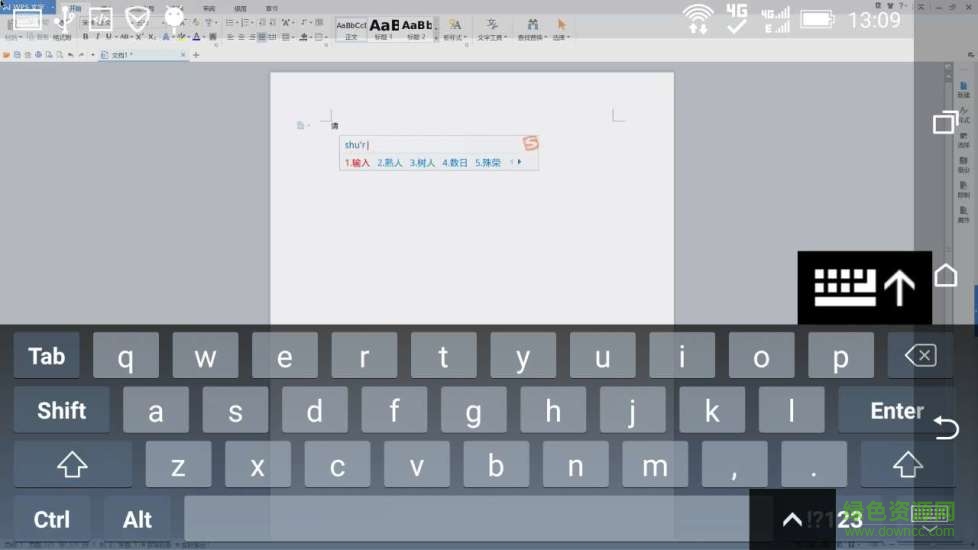
Task: Toggle the Ctrl modifier key
Action: click(x=52, y=519)
